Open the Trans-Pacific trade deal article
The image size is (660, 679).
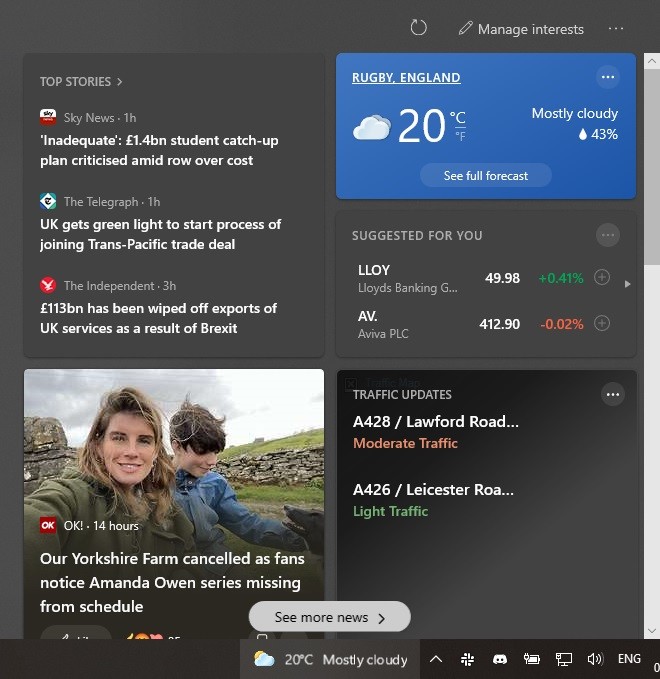161,234
